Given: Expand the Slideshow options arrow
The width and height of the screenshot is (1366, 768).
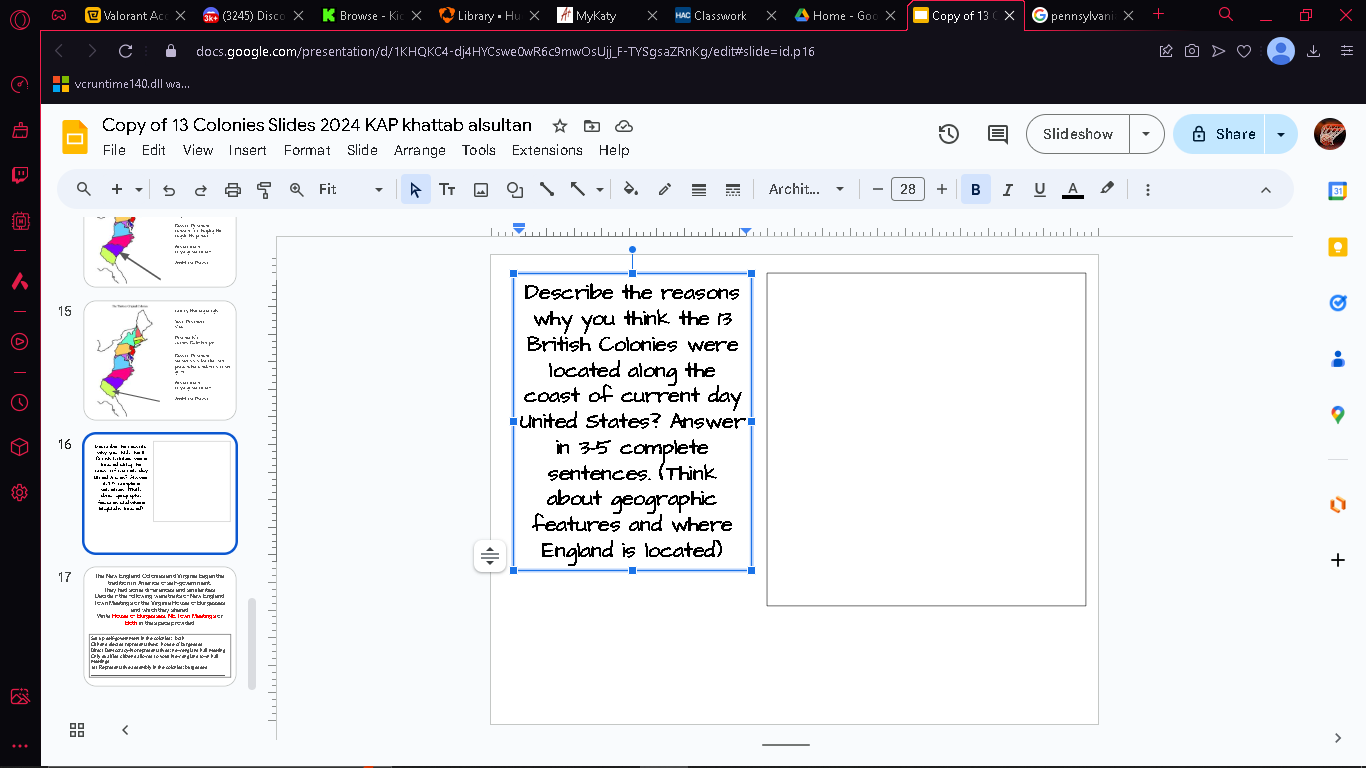Looking at the screenshot, I should pos(1147,134).
